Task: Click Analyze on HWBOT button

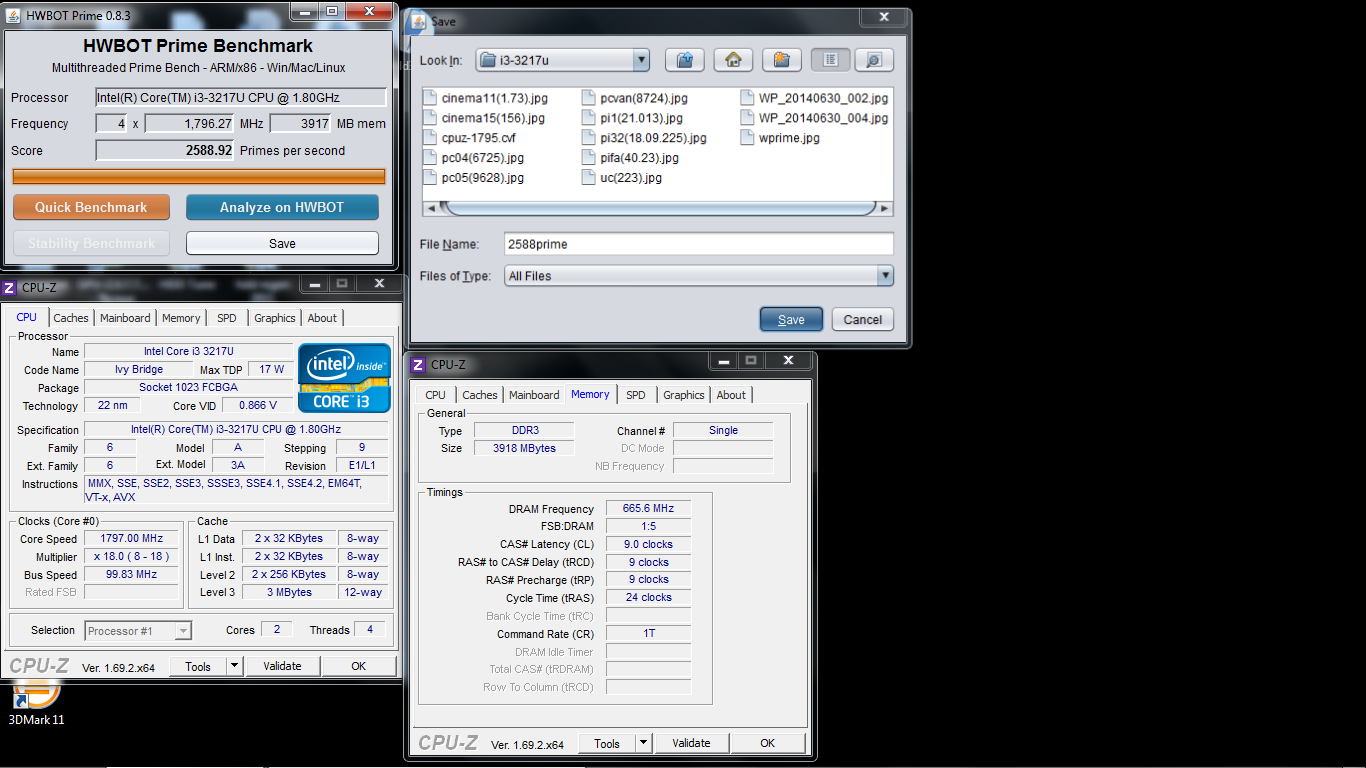Action: (x=282, y=207)
